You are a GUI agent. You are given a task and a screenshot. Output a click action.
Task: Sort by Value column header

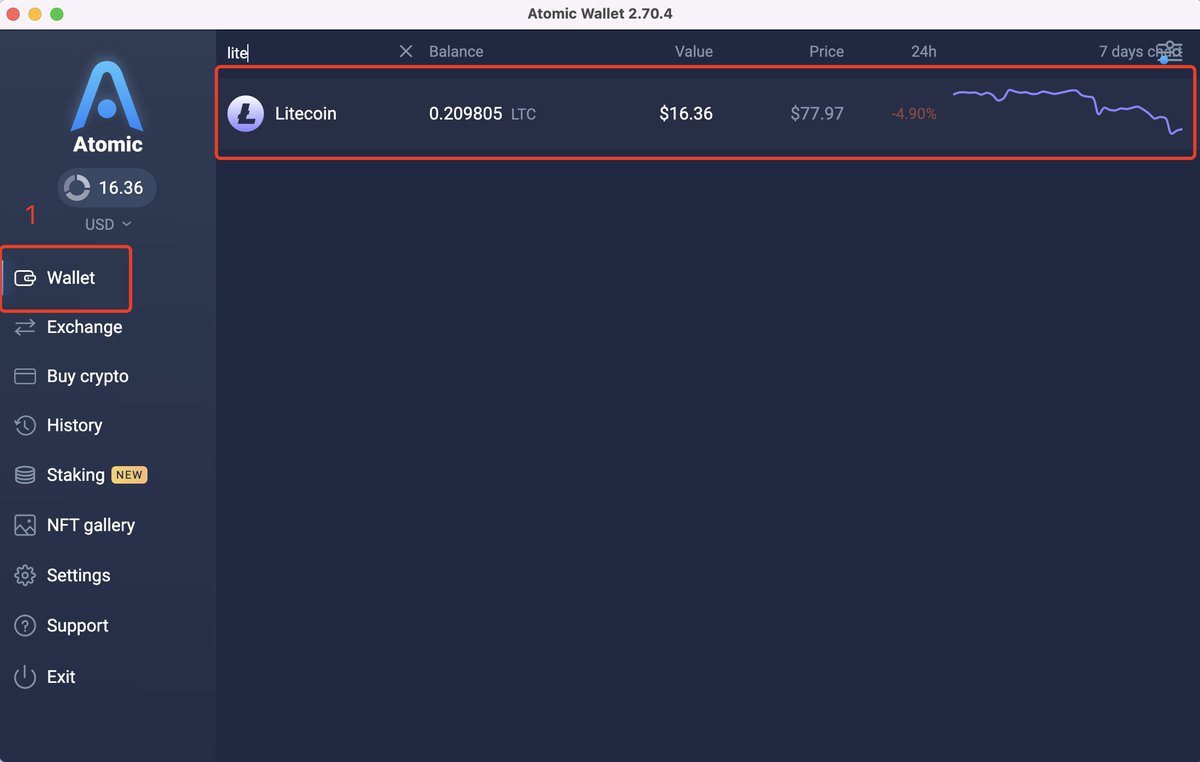(x=694, y=52)
